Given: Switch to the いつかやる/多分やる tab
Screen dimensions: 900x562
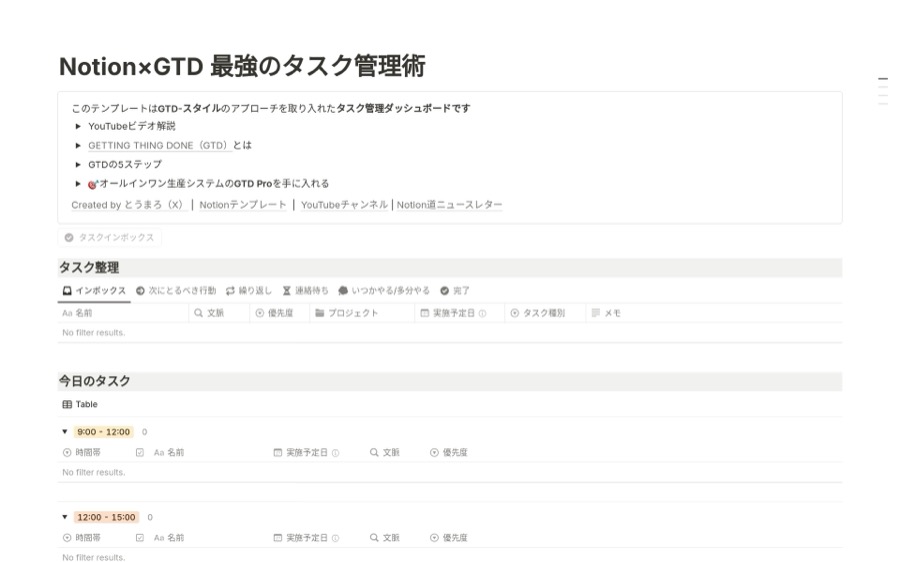Looking at the screenshot, I should click(x=384, y=291).
